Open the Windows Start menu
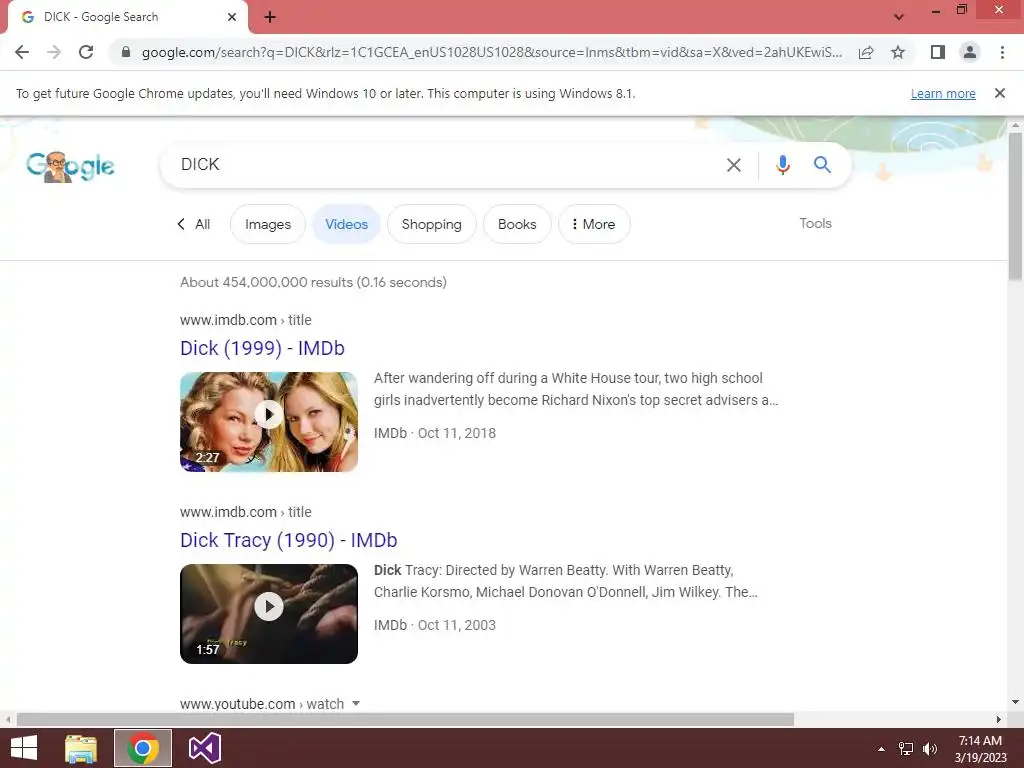This screenshot has height=768, width=1024. click(24, 748)
